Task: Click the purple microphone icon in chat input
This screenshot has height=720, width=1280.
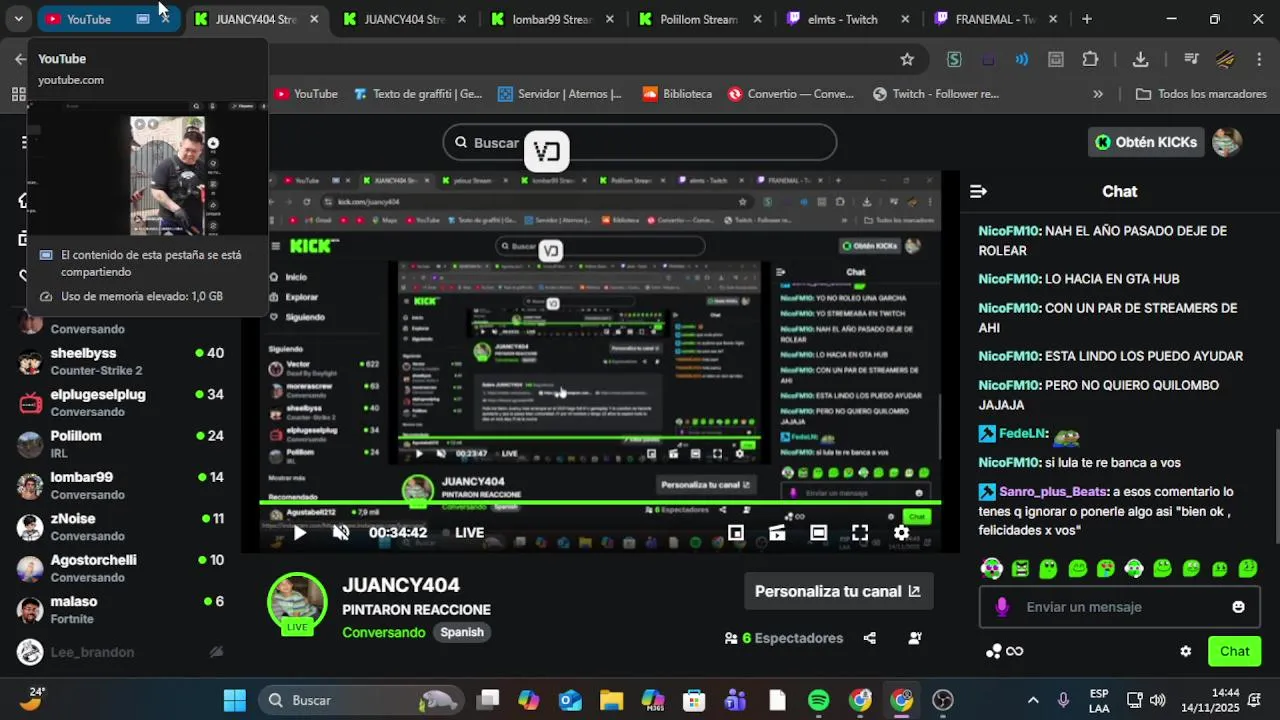Action: pos(1002,607)
